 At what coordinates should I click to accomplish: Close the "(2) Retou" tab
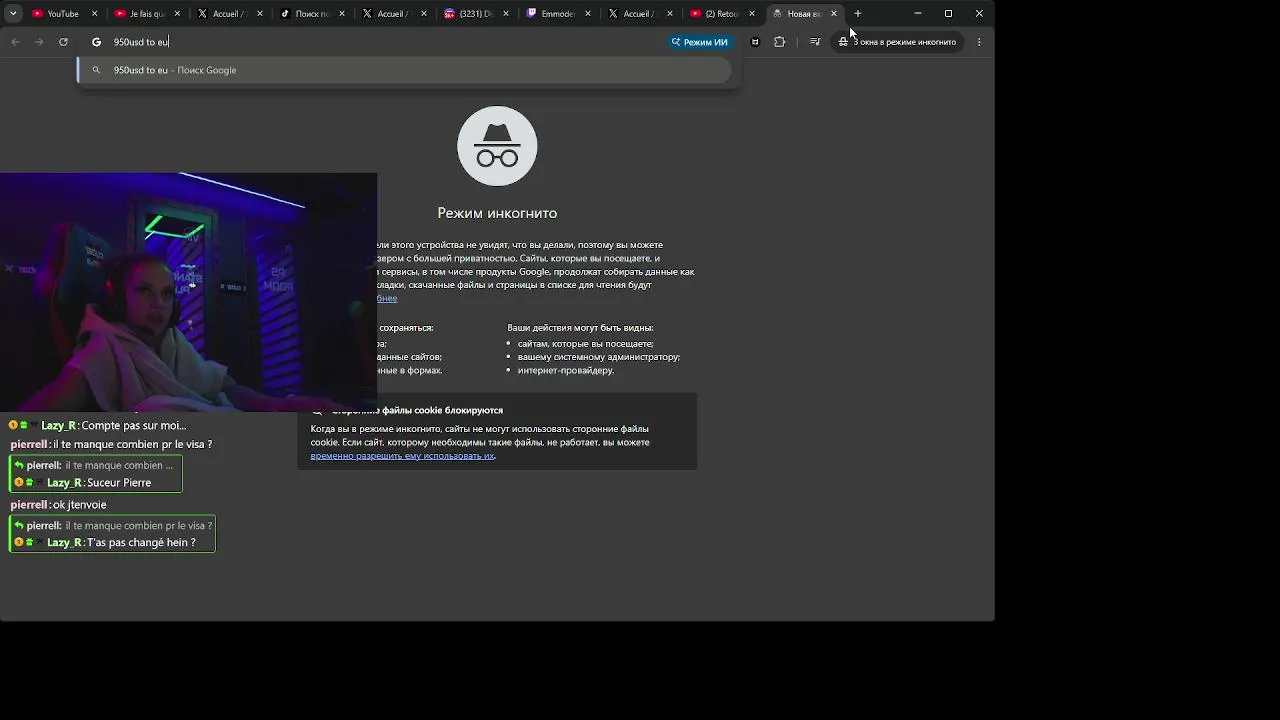(752, 14)
